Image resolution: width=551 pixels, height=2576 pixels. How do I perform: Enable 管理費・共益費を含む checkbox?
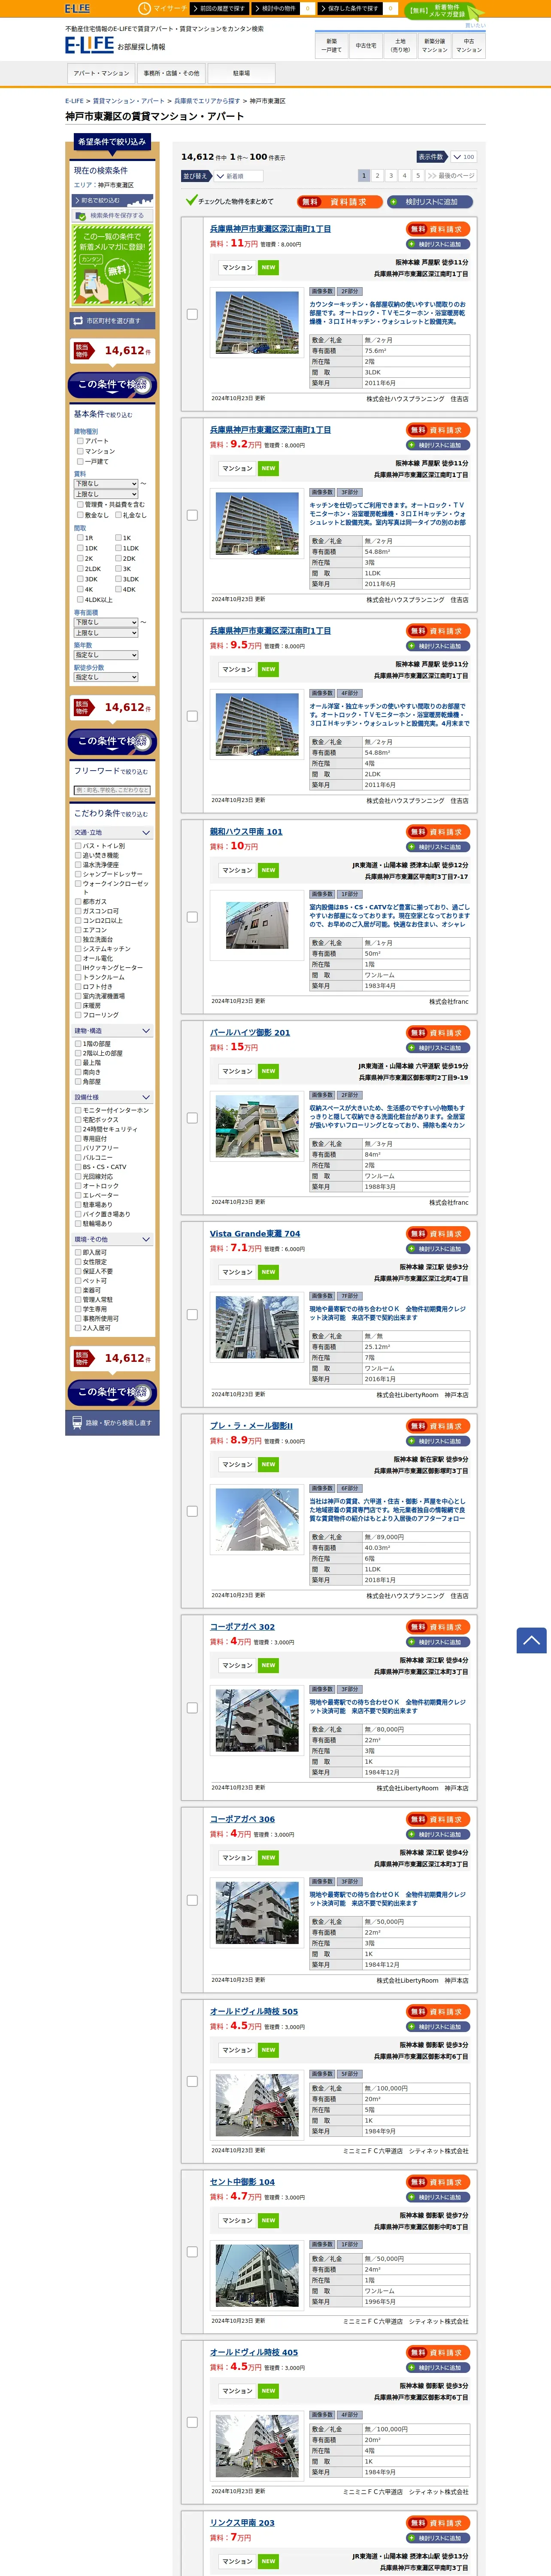[x=80, y=505]
